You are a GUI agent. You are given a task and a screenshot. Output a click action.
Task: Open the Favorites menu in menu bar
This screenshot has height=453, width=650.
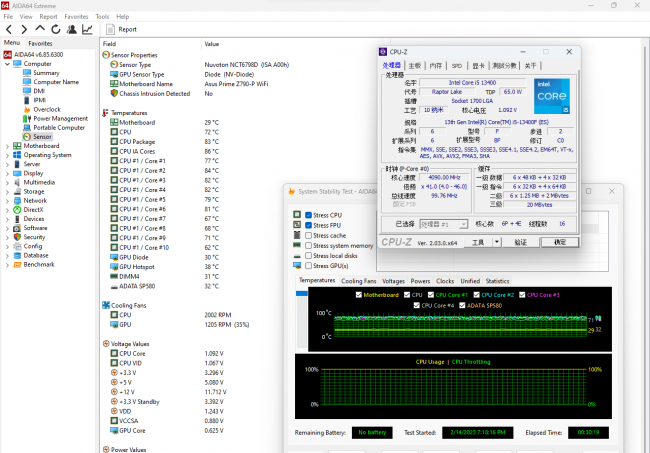(x=76, y=17)
